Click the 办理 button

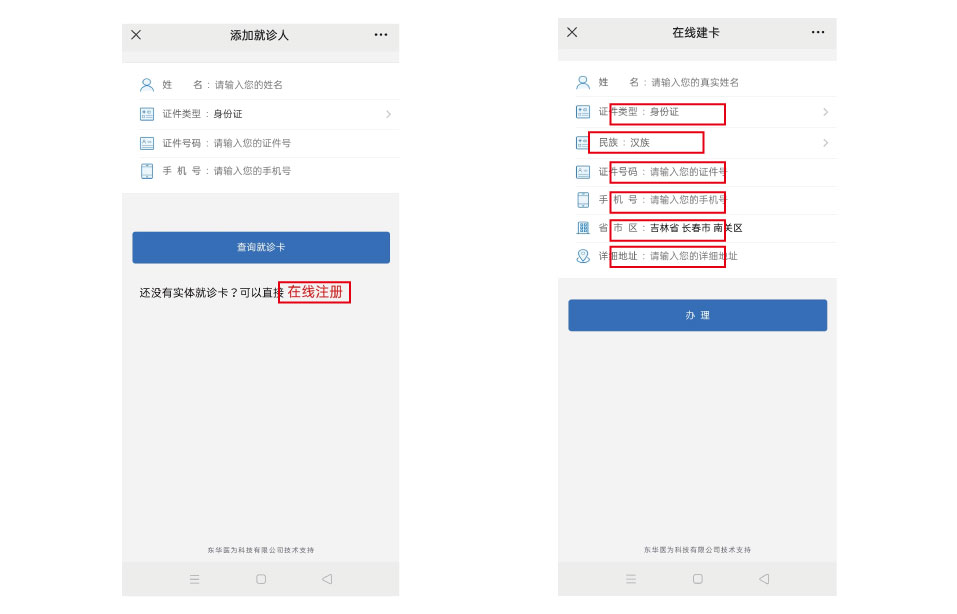point(698,315)
